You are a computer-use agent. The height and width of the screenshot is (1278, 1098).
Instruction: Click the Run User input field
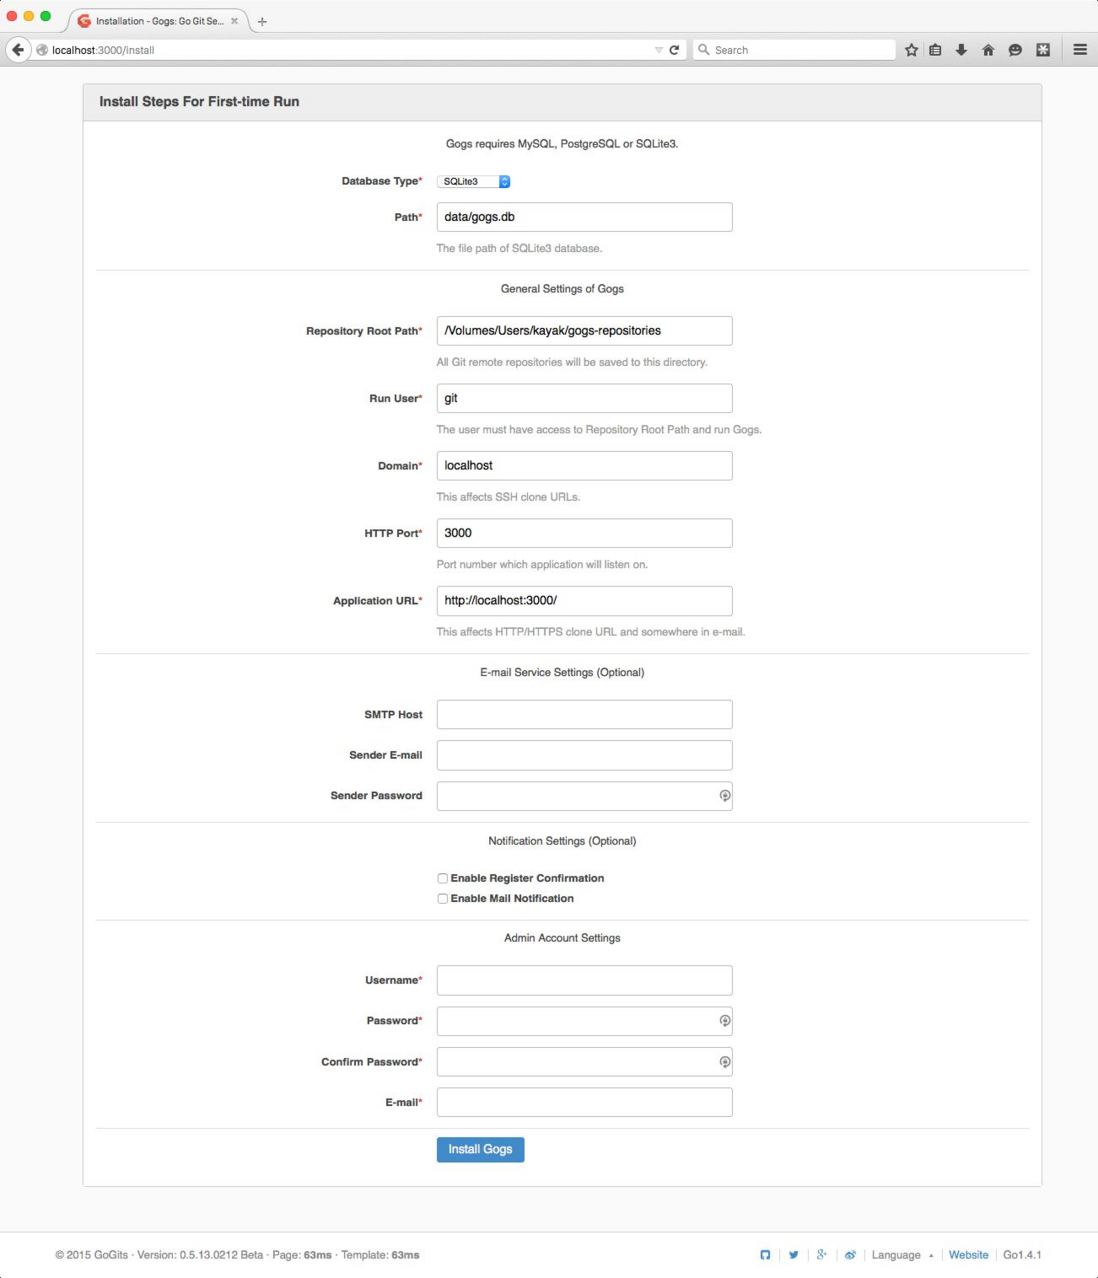pyautogui.click(x=584, y=398)
